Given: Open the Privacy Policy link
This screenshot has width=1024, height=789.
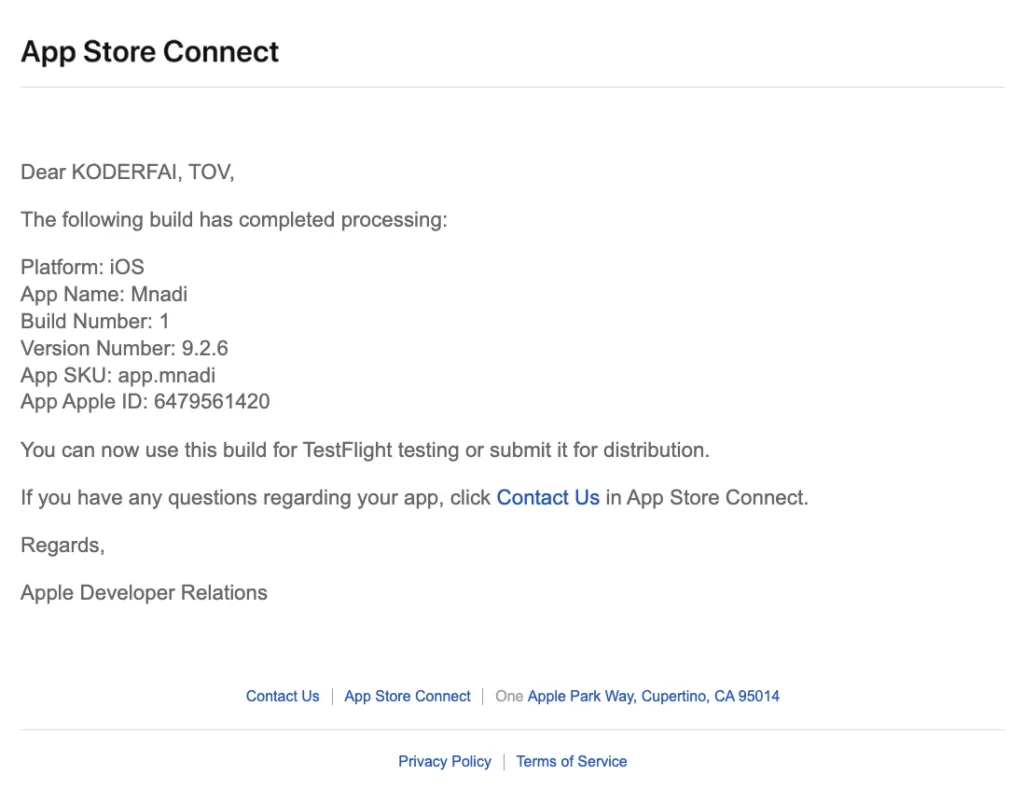Looking at the screenshot, I should (x=444, y=761).
